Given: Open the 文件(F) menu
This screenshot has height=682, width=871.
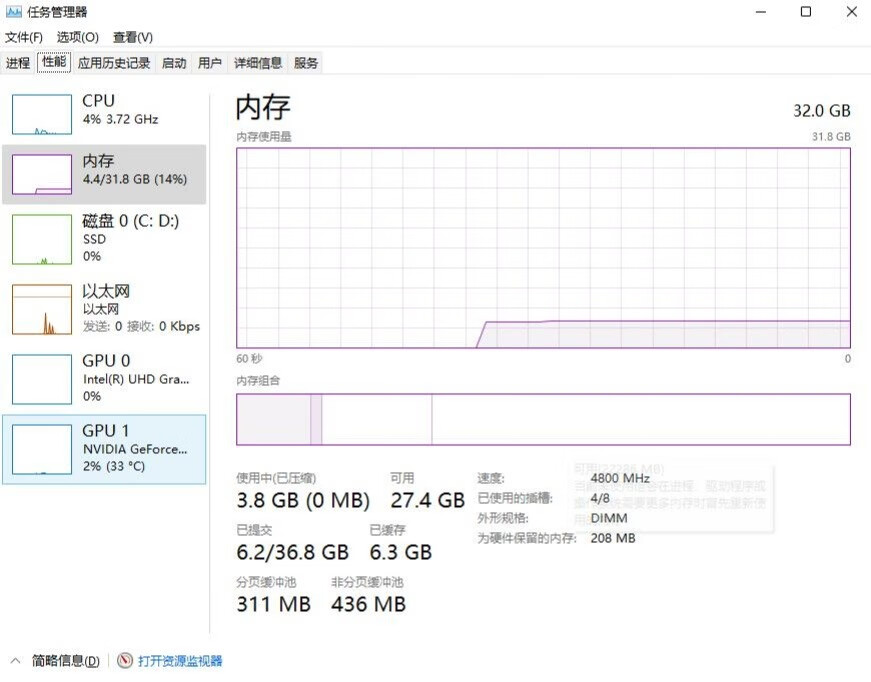Looking at the screenshot, I should (x=23, y=37).
